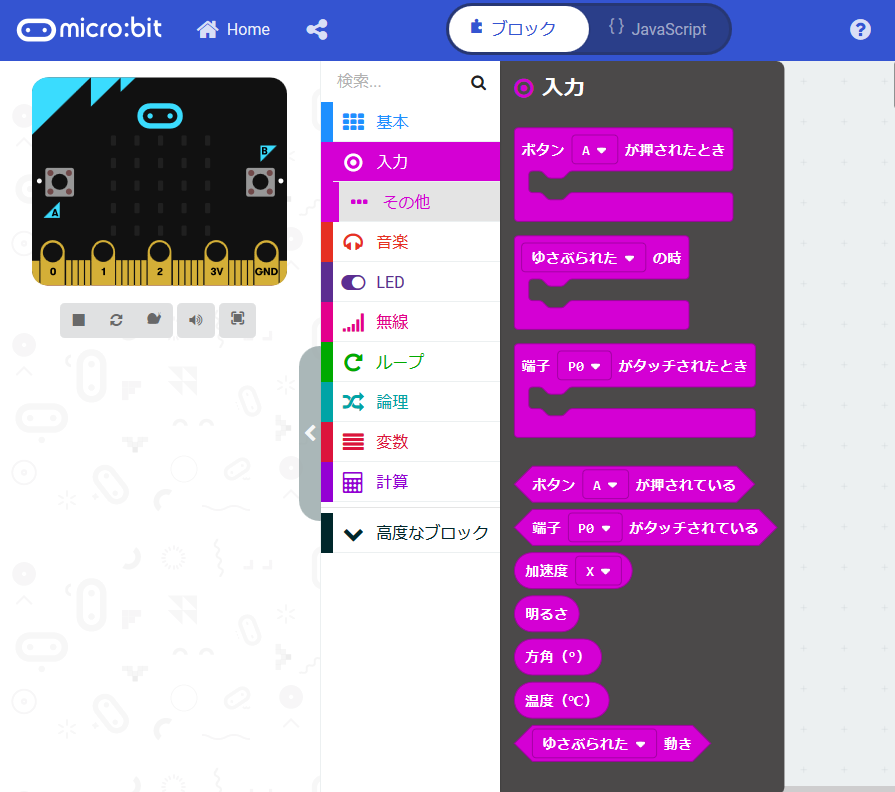Click the simulator's oval face logo
Image resolution: width=895 pixels, height=792 pixels.
coord(160,116)
